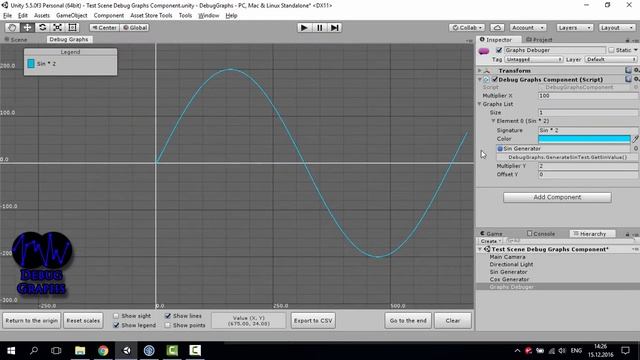Toggle Global handle rotation button
This screenshot has height=360, width=640.
[x=135, y=27]
